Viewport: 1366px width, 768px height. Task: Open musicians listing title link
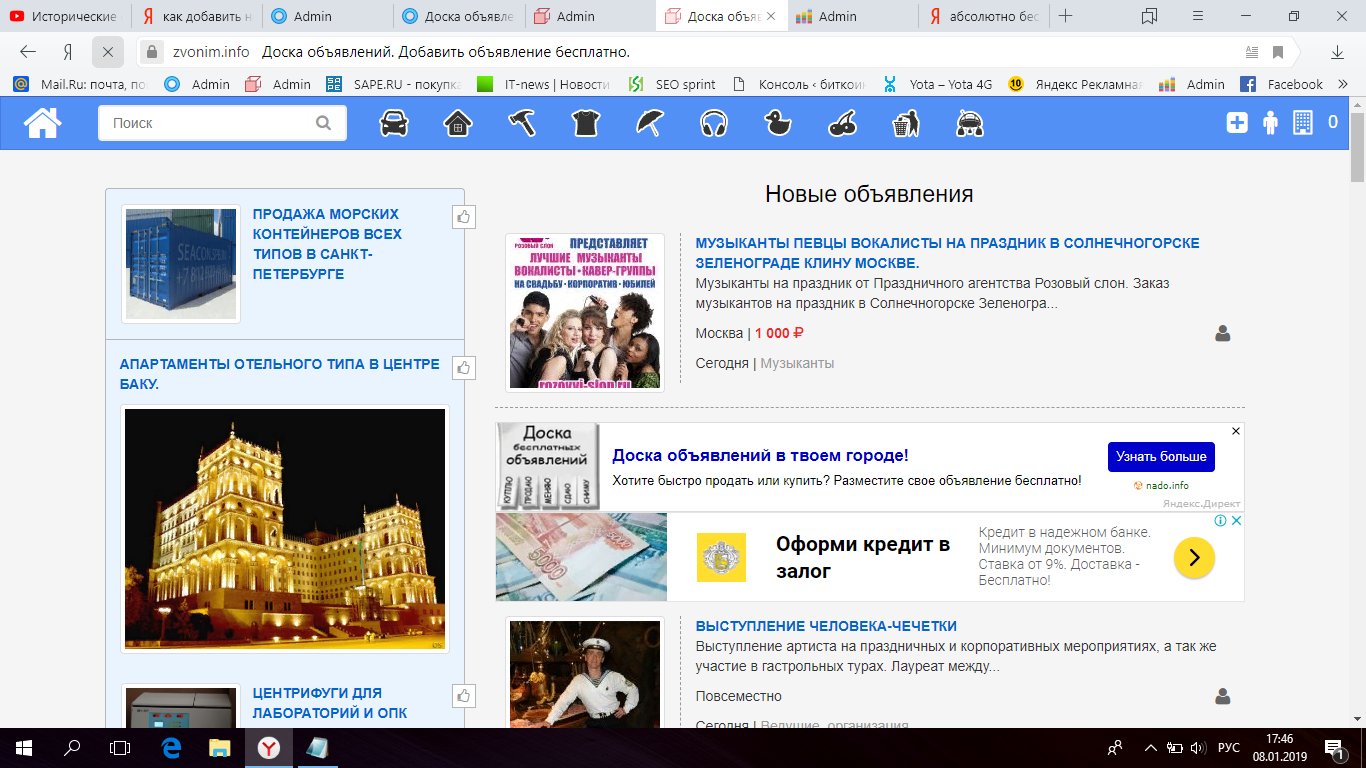pos(947,253)
